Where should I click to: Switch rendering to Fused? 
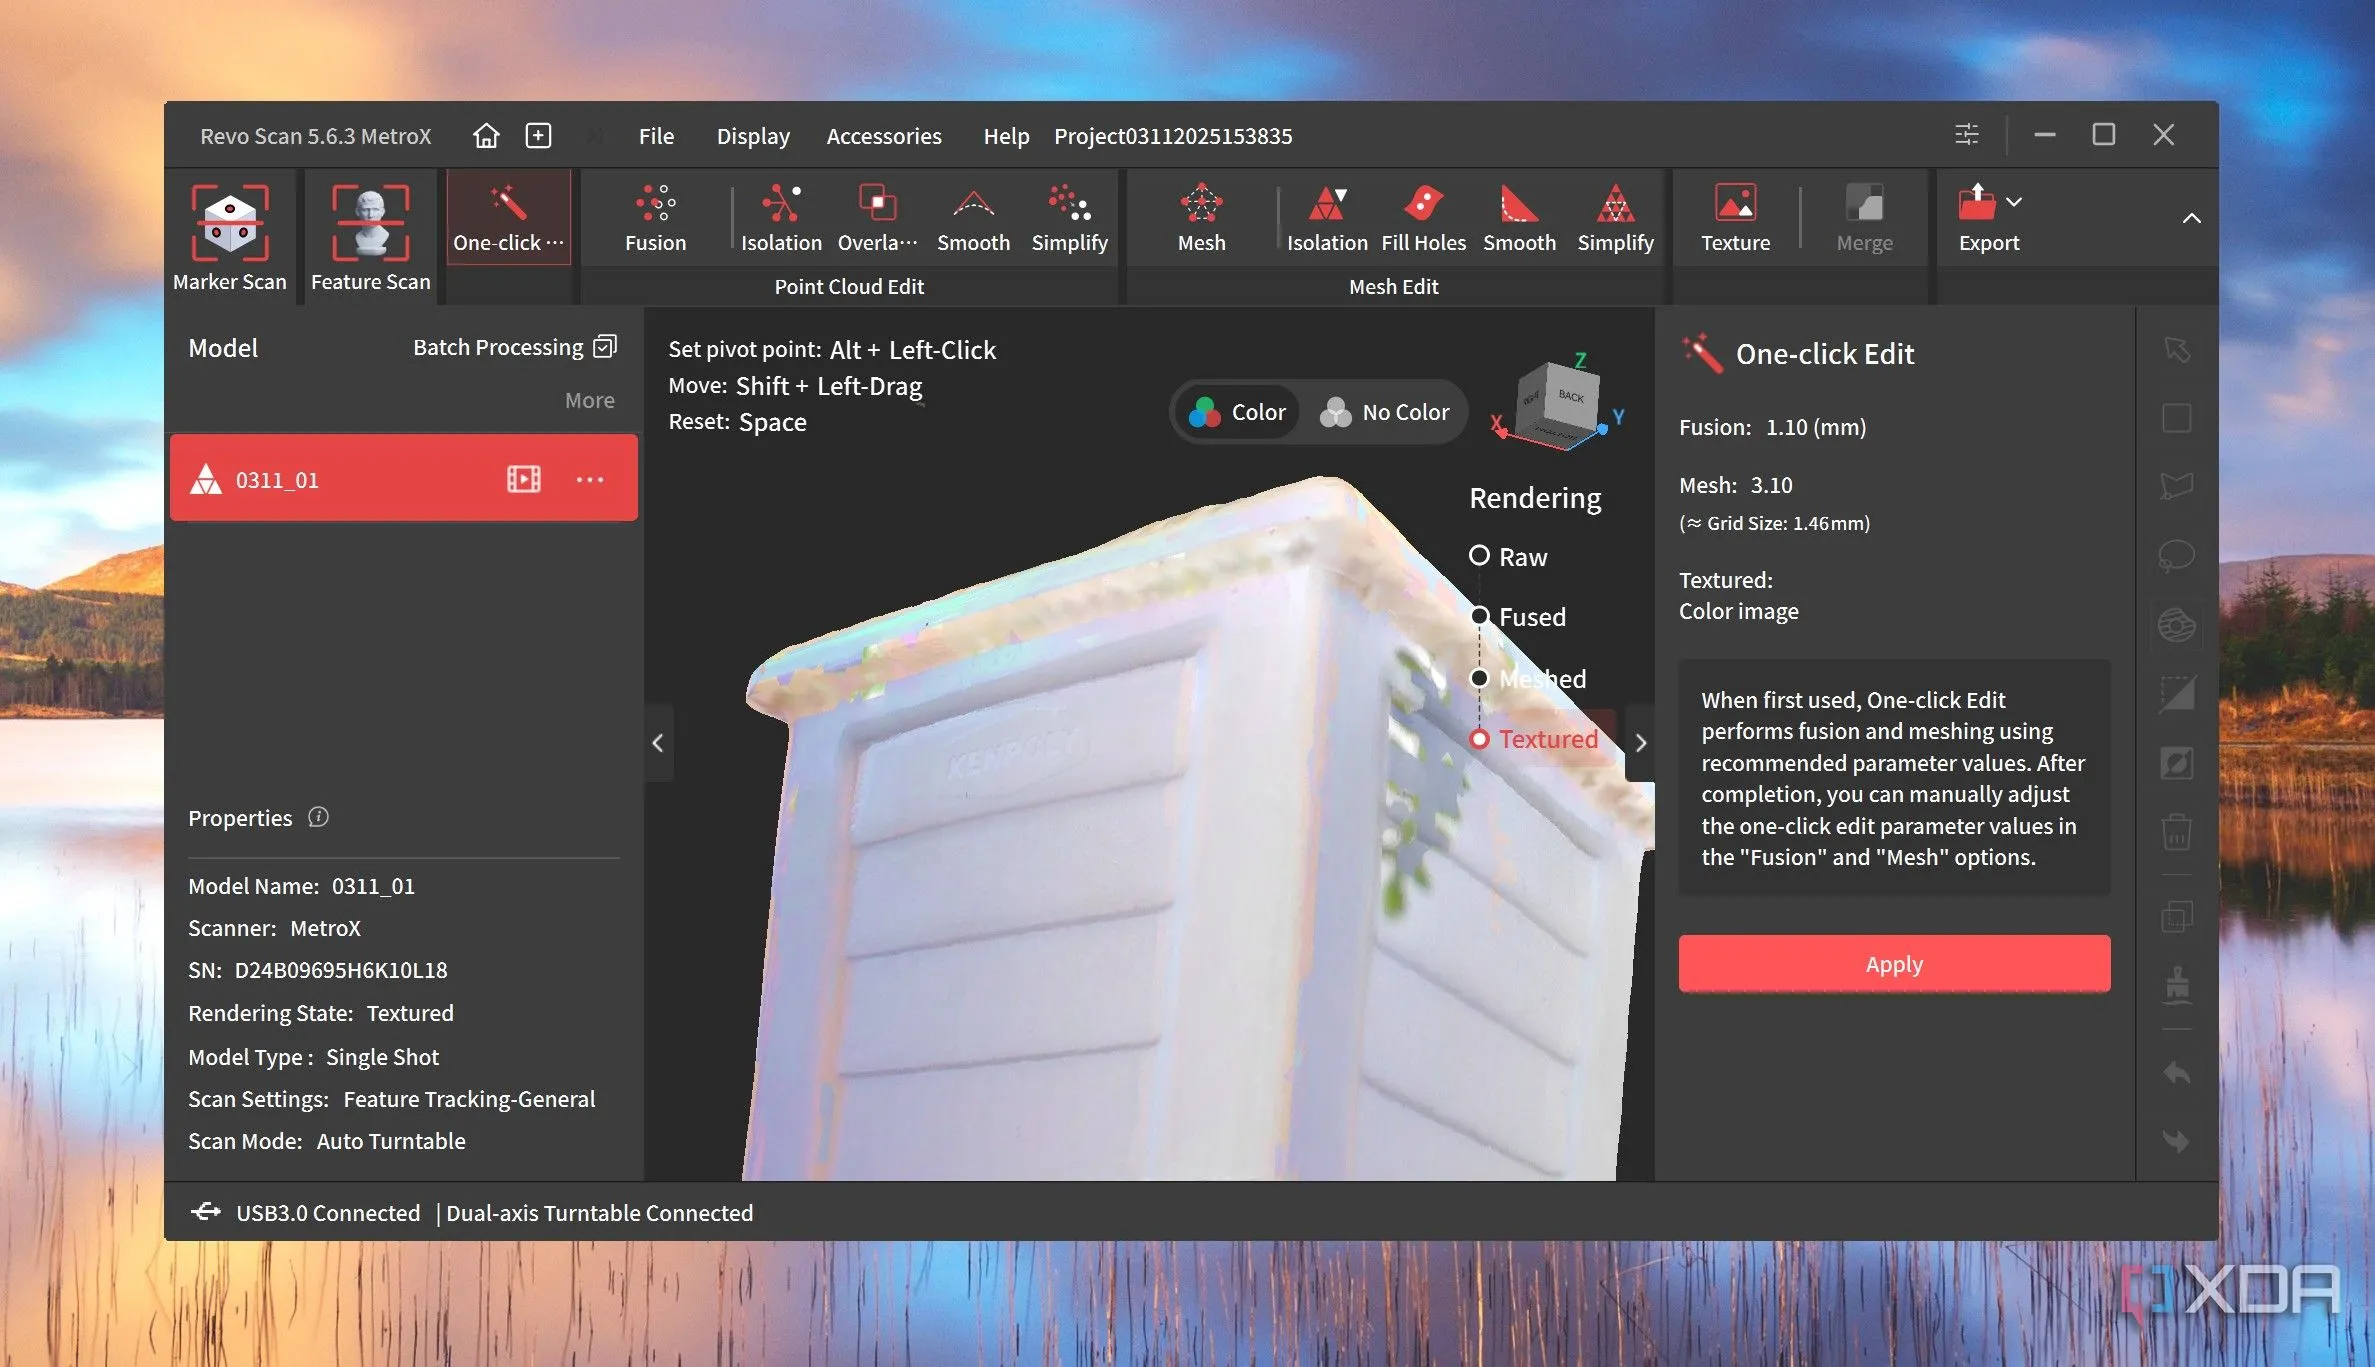tap(1517, 617)
